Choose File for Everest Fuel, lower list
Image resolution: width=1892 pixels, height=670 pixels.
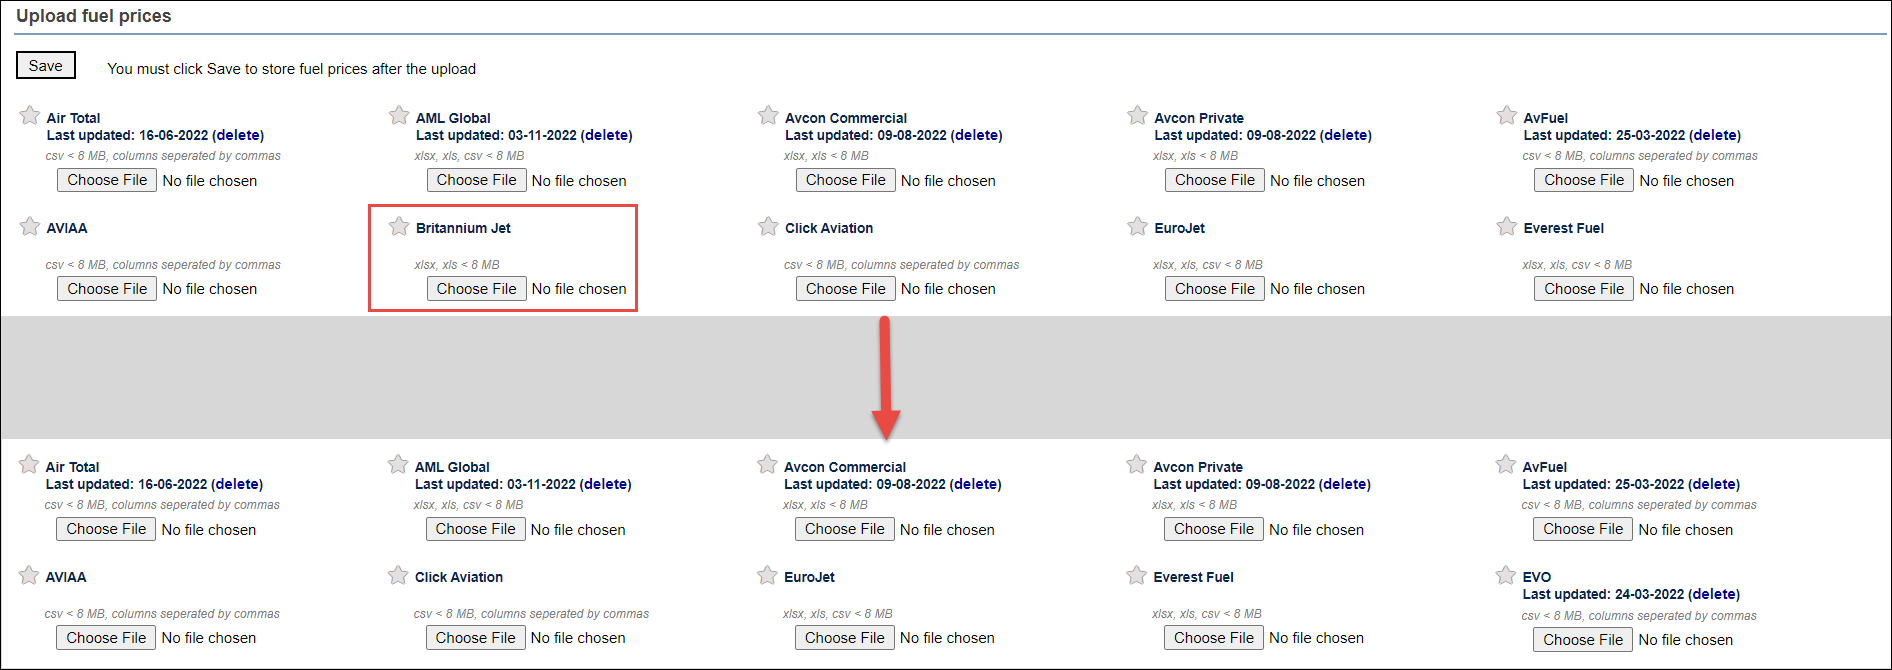tap(1214, 638)
